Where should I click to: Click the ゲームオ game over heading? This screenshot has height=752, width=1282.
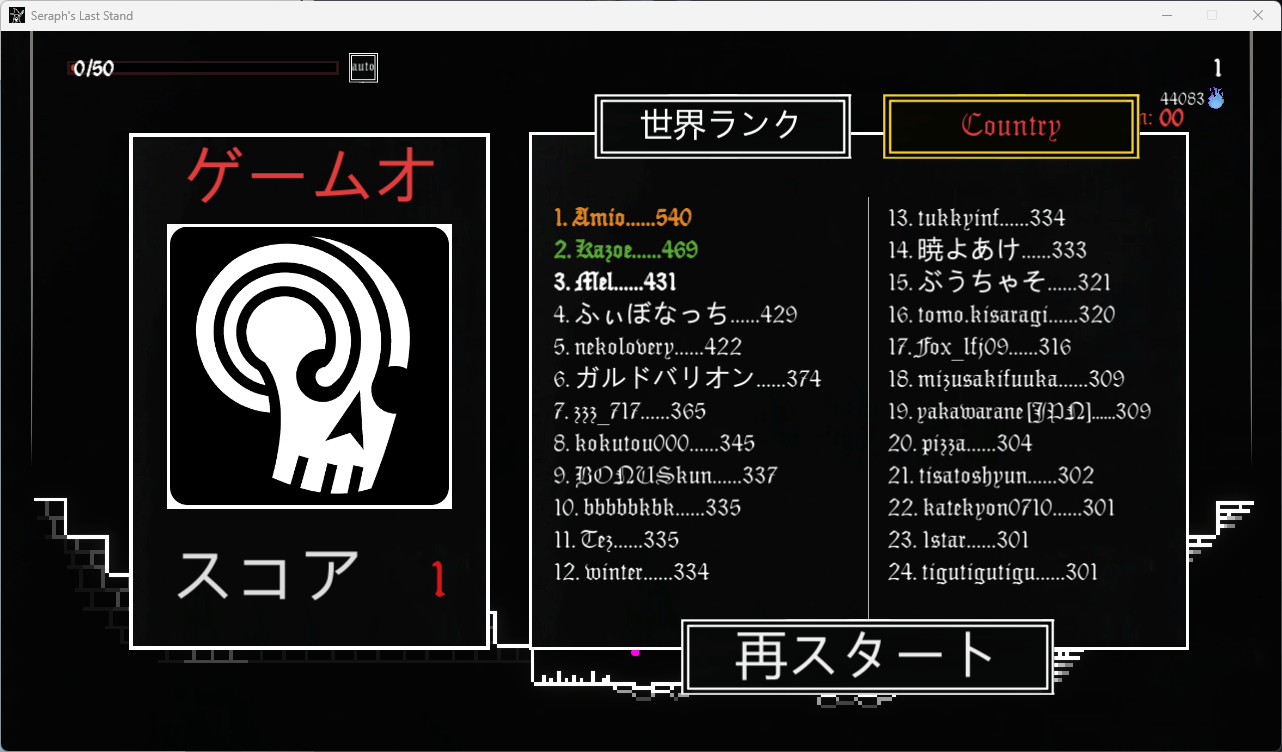(310, 174)
